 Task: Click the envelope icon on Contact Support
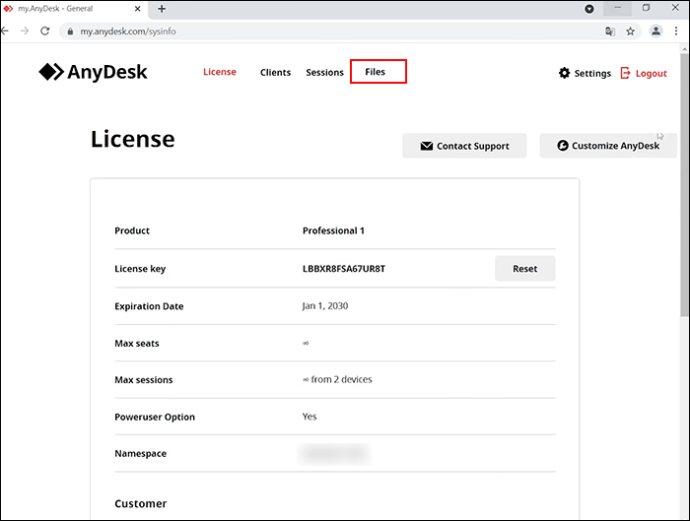pos(426,146)
